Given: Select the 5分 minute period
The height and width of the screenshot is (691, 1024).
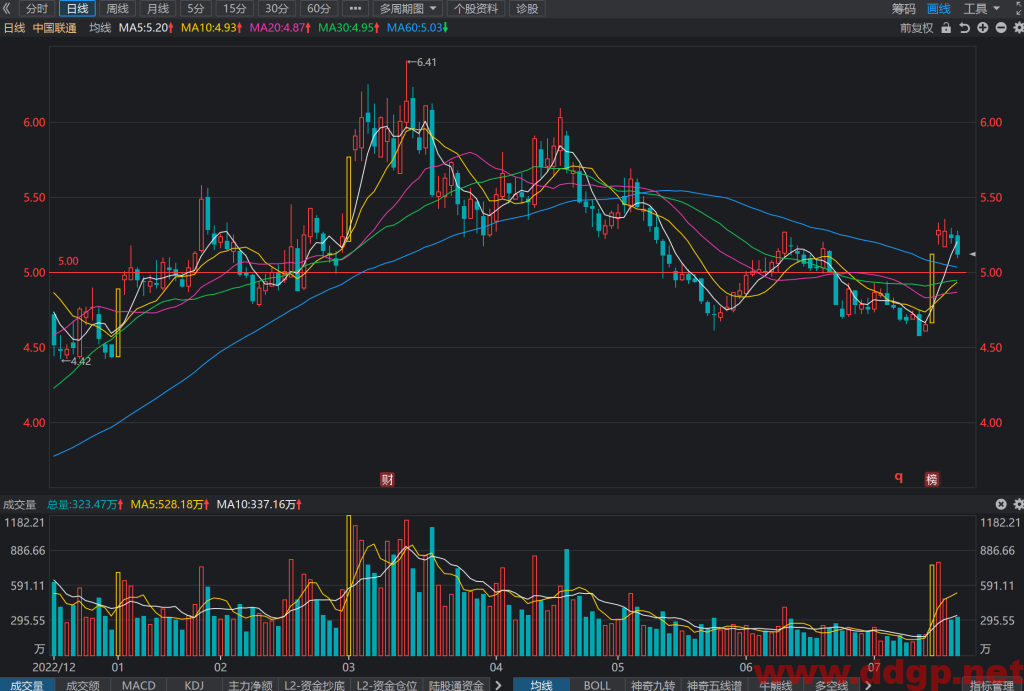Looking at the screenshot, I should coord(196,8).
